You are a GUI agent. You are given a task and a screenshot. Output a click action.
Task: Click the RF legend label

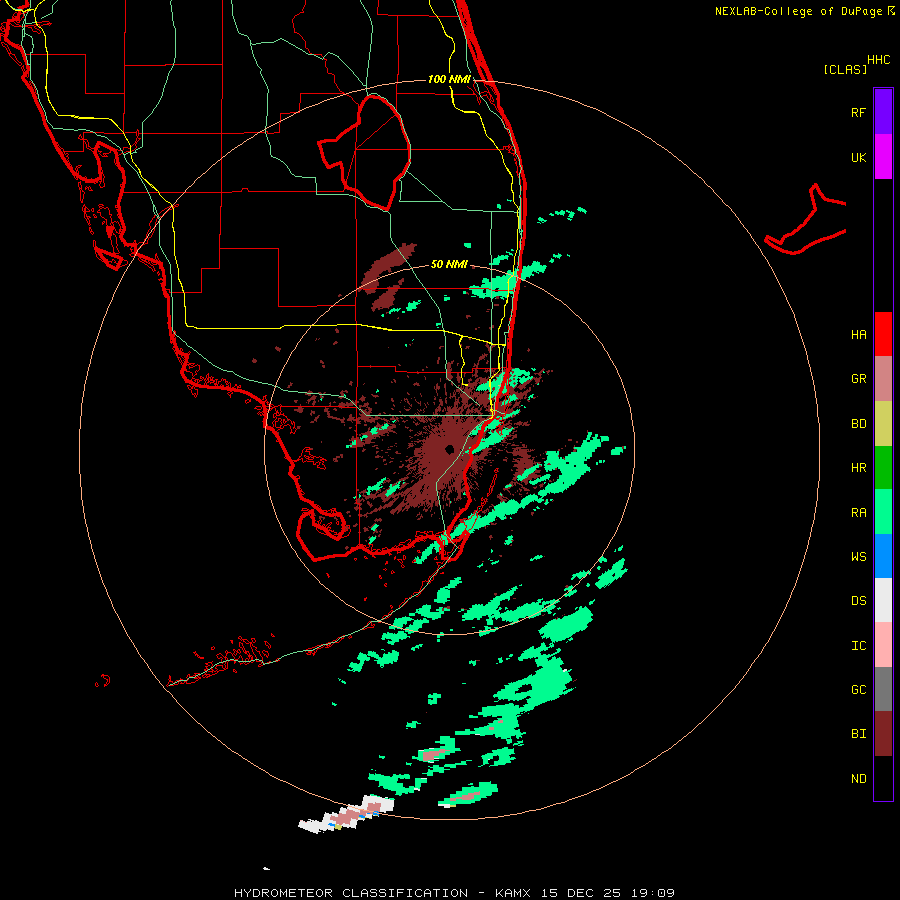[x=858, y=112]
